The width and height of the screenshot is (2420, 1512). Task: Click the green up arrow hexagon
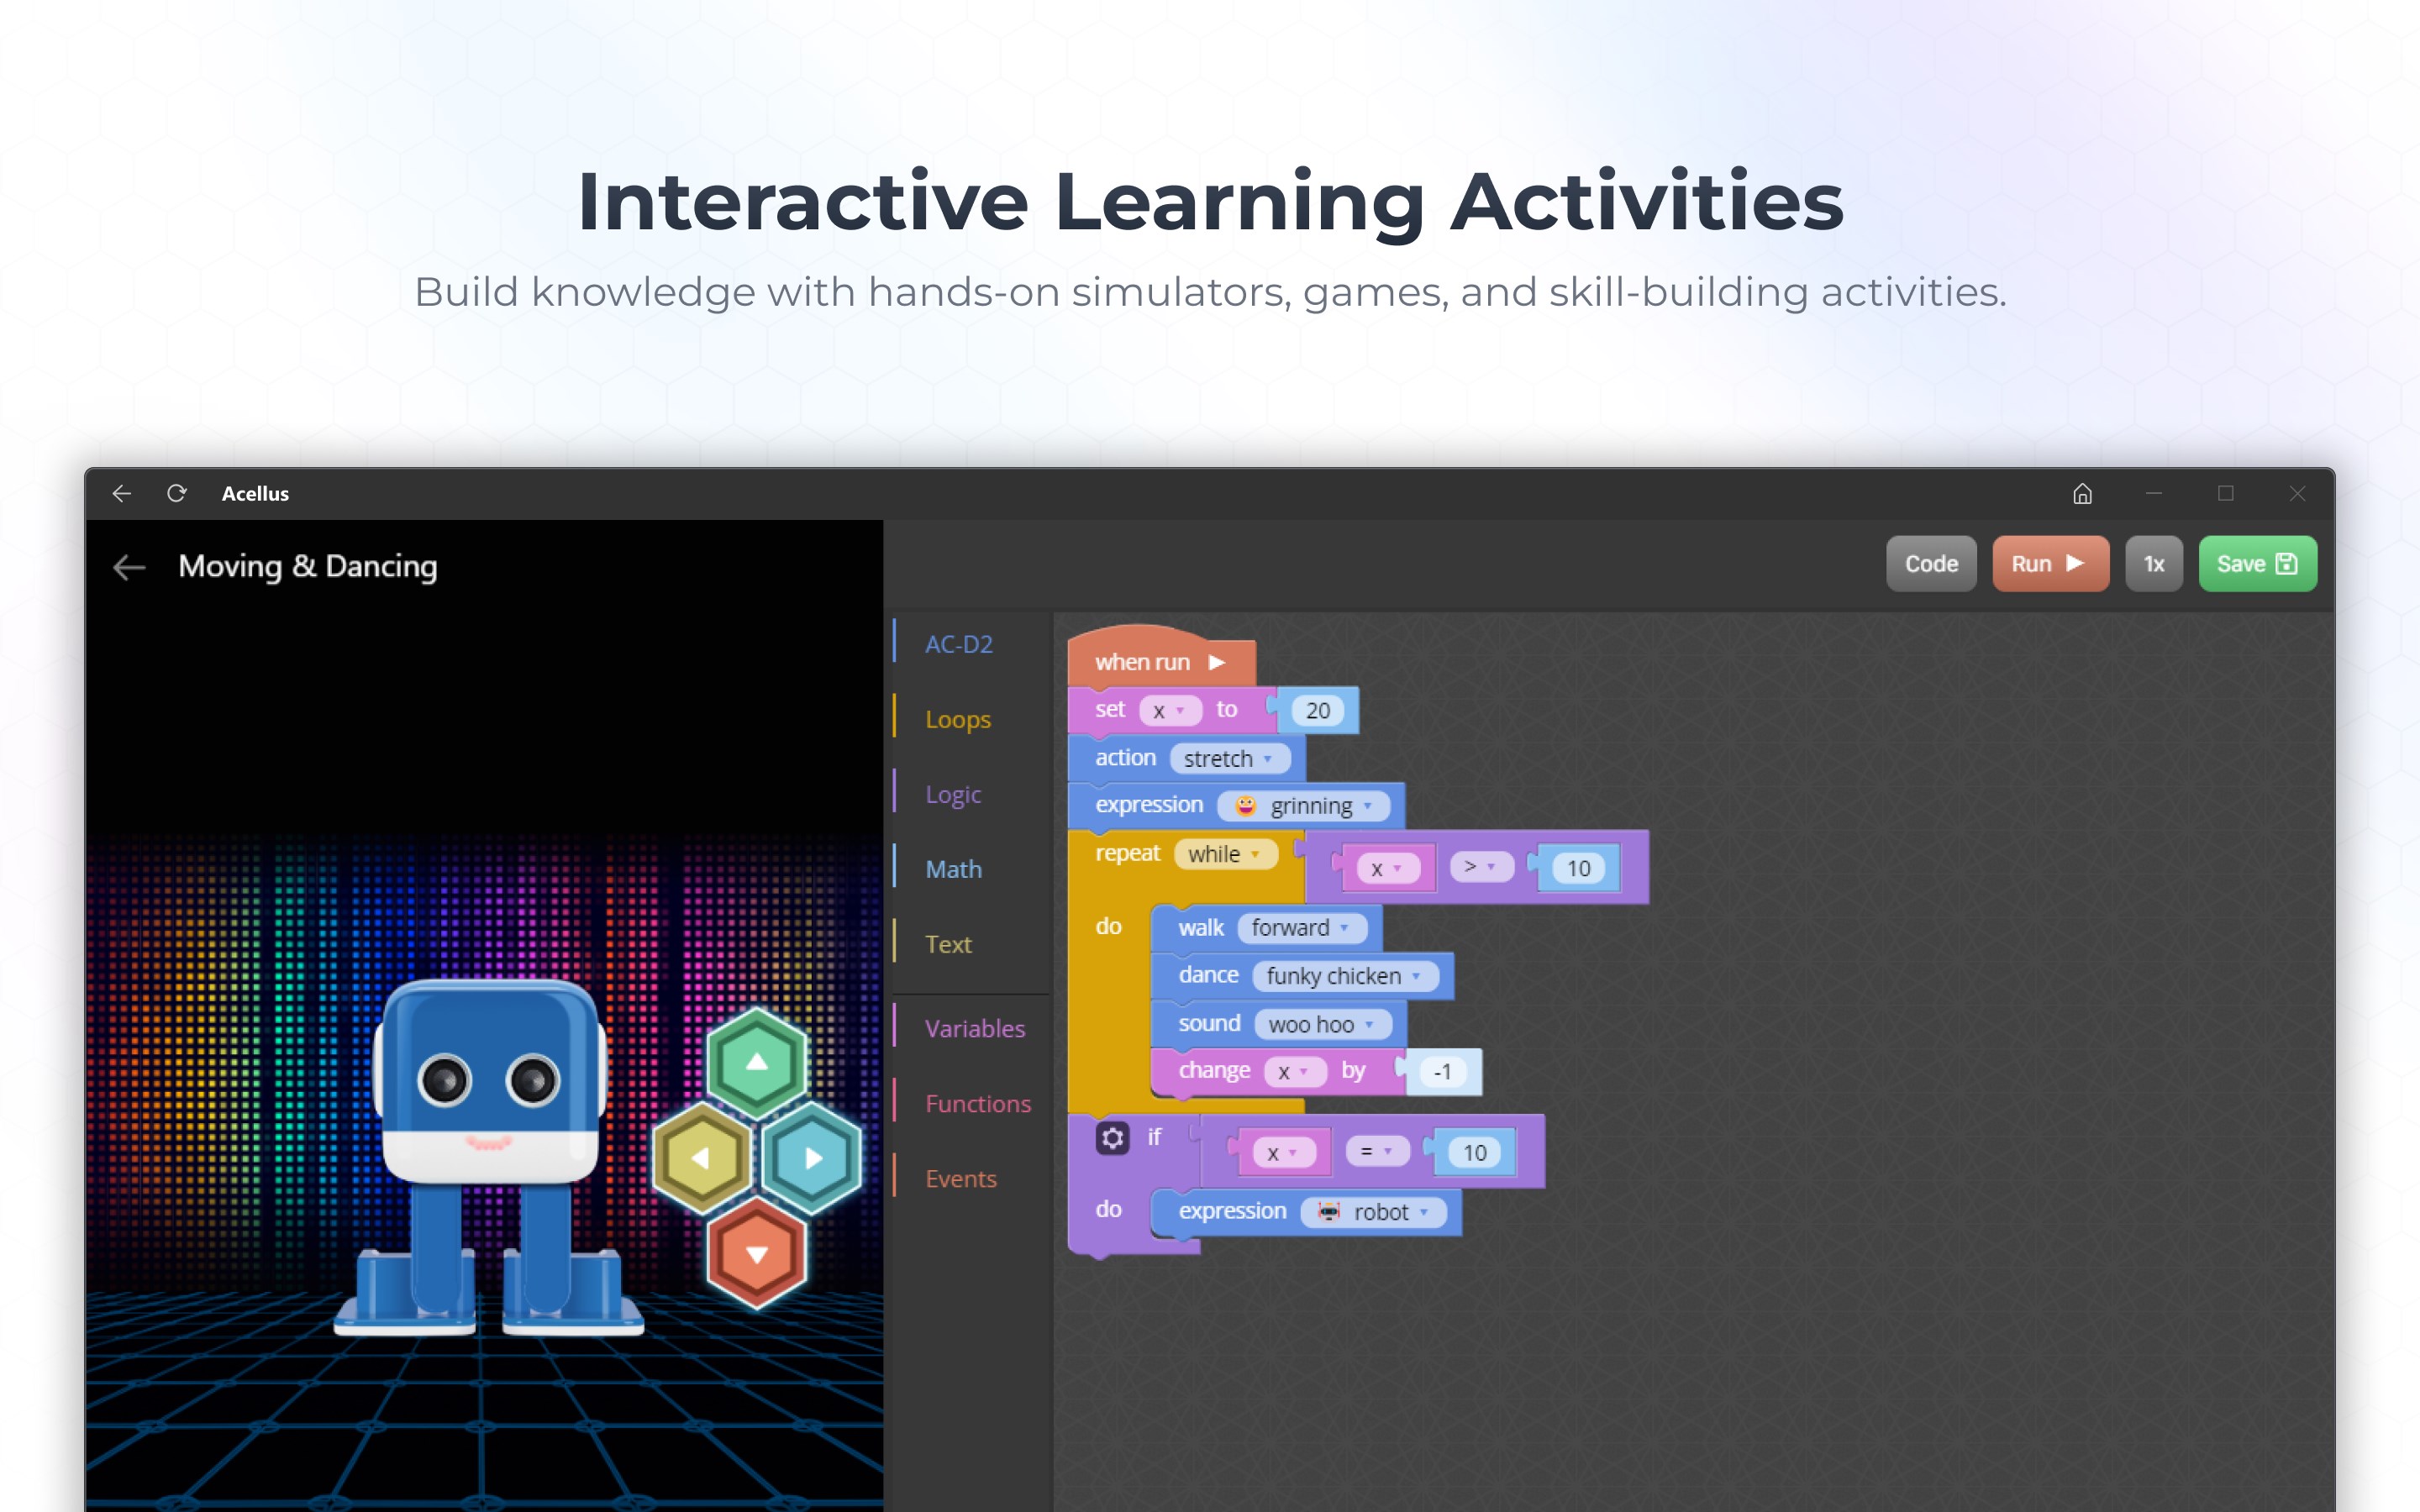click(x=757, y=1062)
